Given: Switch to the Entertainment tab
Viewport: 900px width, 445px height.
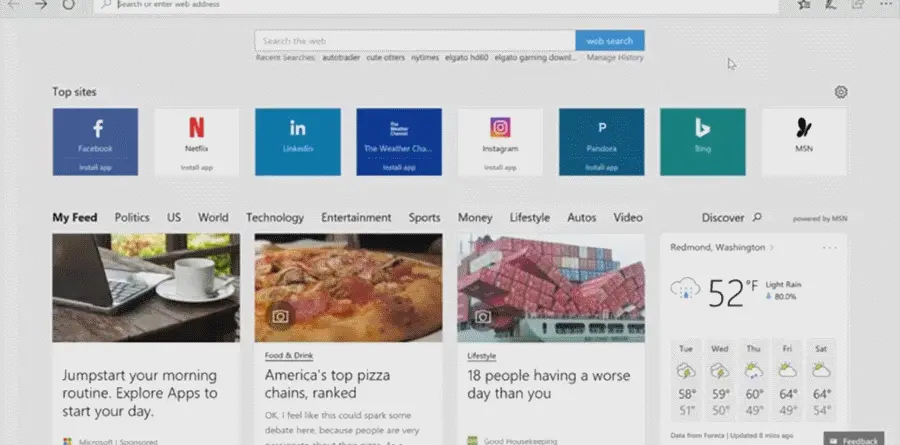Looking at the screenshot, I should click(x=356, y=218).
